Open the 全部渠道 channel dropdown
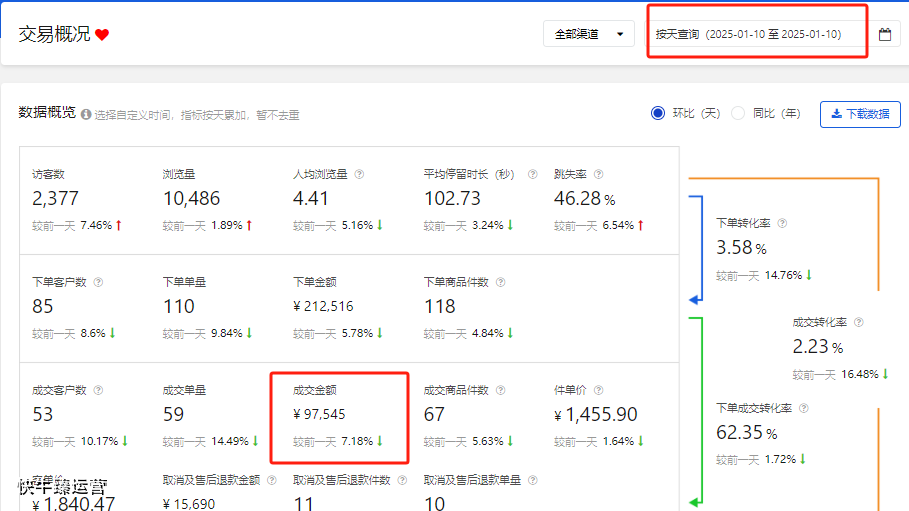Viewport: 909px width, 511px height. click(x=589, y=34)
